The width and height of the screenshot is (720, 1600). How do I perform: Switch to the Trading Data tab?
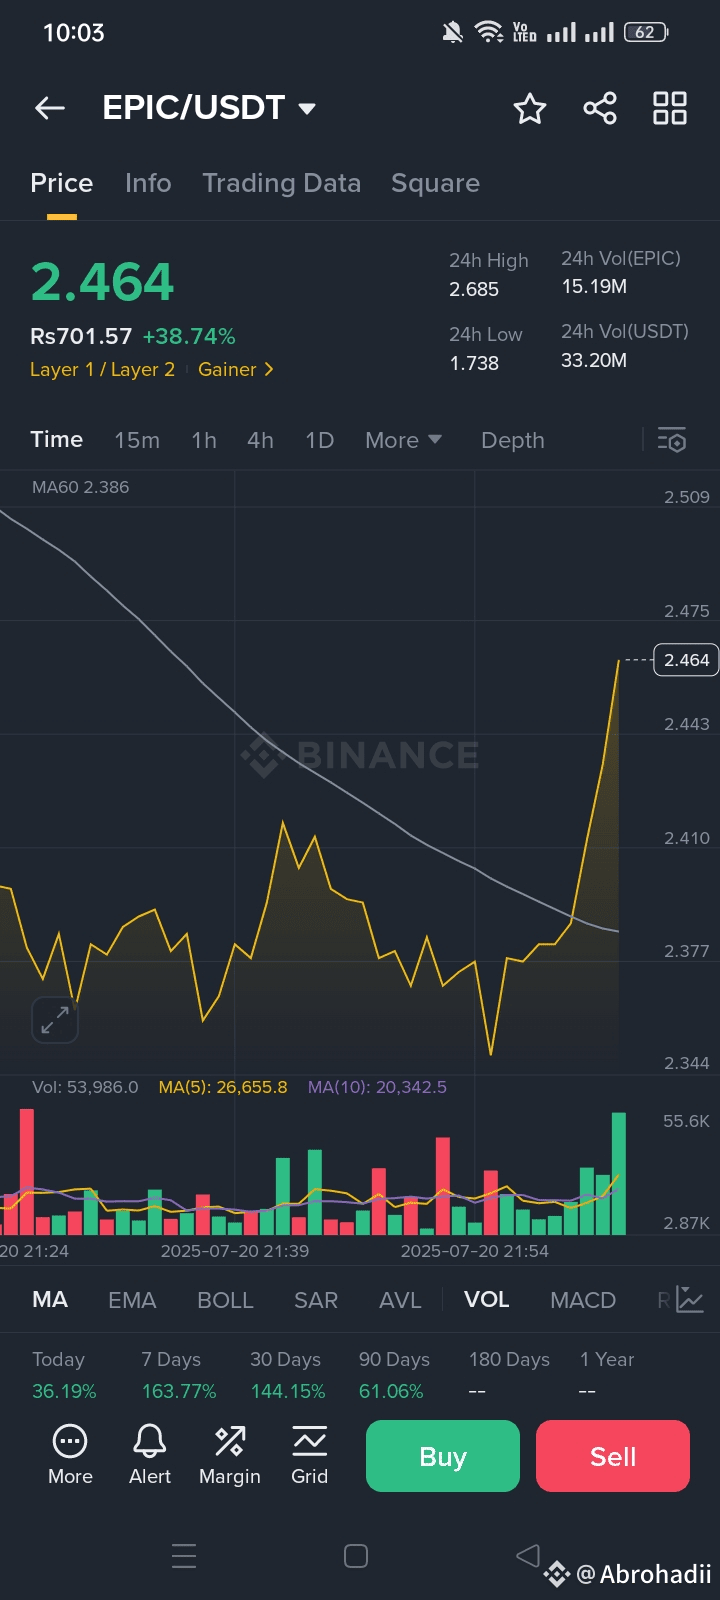click(x=281, y=184)
